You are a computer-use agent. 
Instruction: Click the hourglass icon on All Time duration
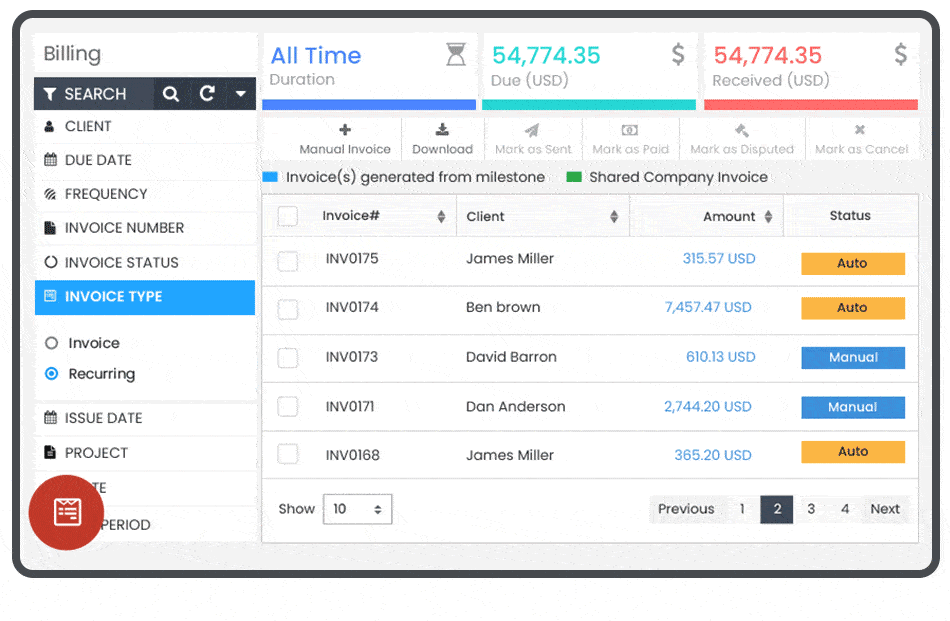click(456, 54)
